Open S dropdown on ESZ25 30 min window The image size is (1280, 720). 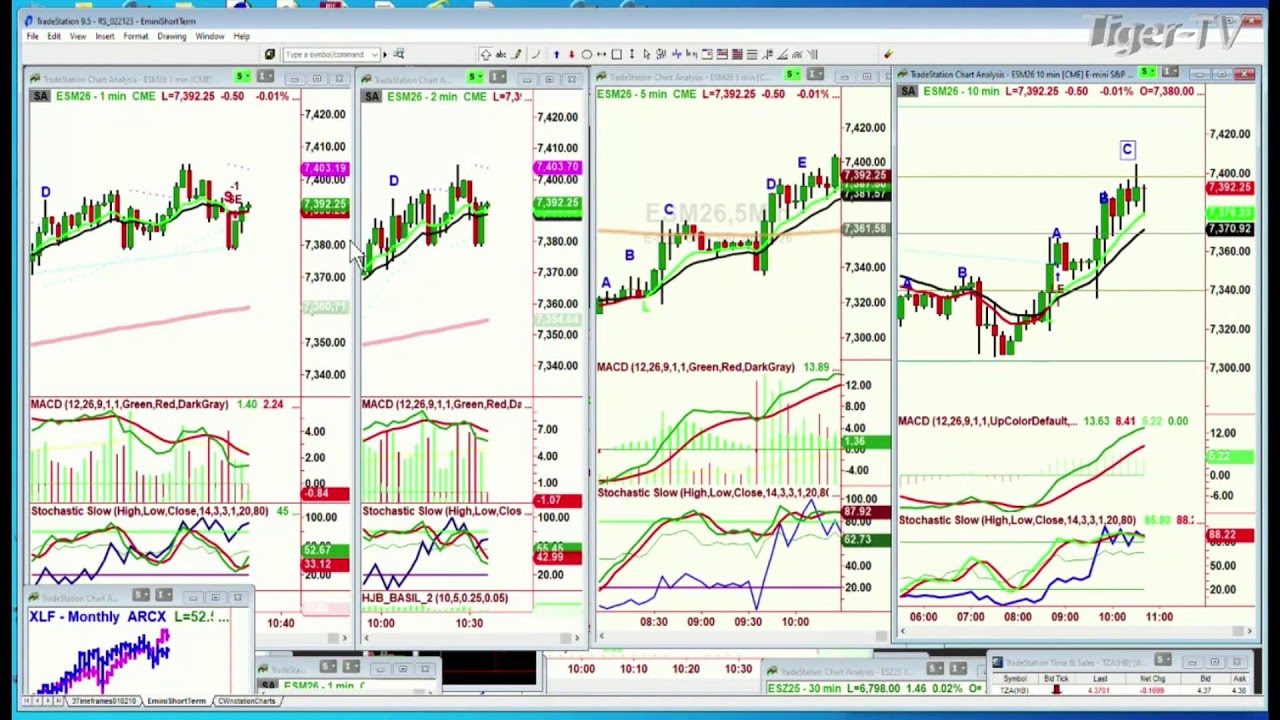[x=935, y=668]
